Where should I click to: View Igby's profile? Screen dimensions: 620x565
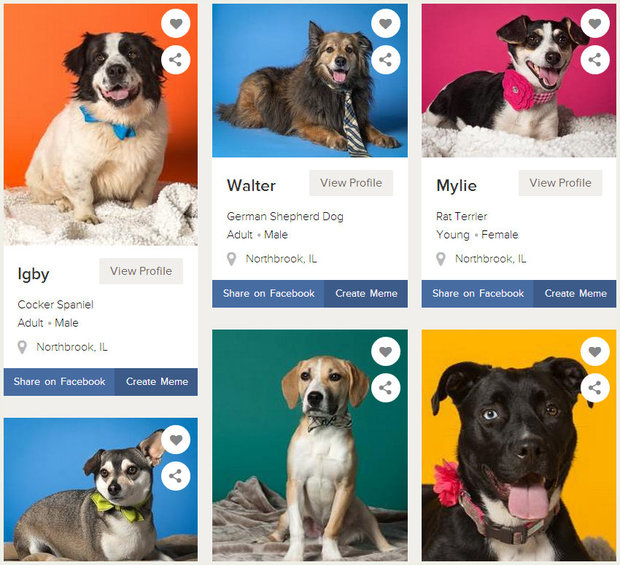(x=141, y=271)
